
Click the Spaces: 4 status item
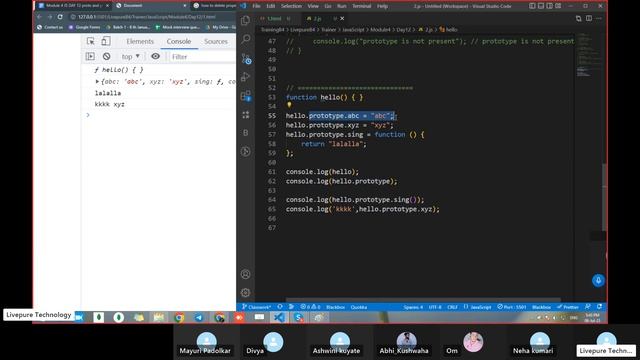pyautogui.click(x=413, y=307)
